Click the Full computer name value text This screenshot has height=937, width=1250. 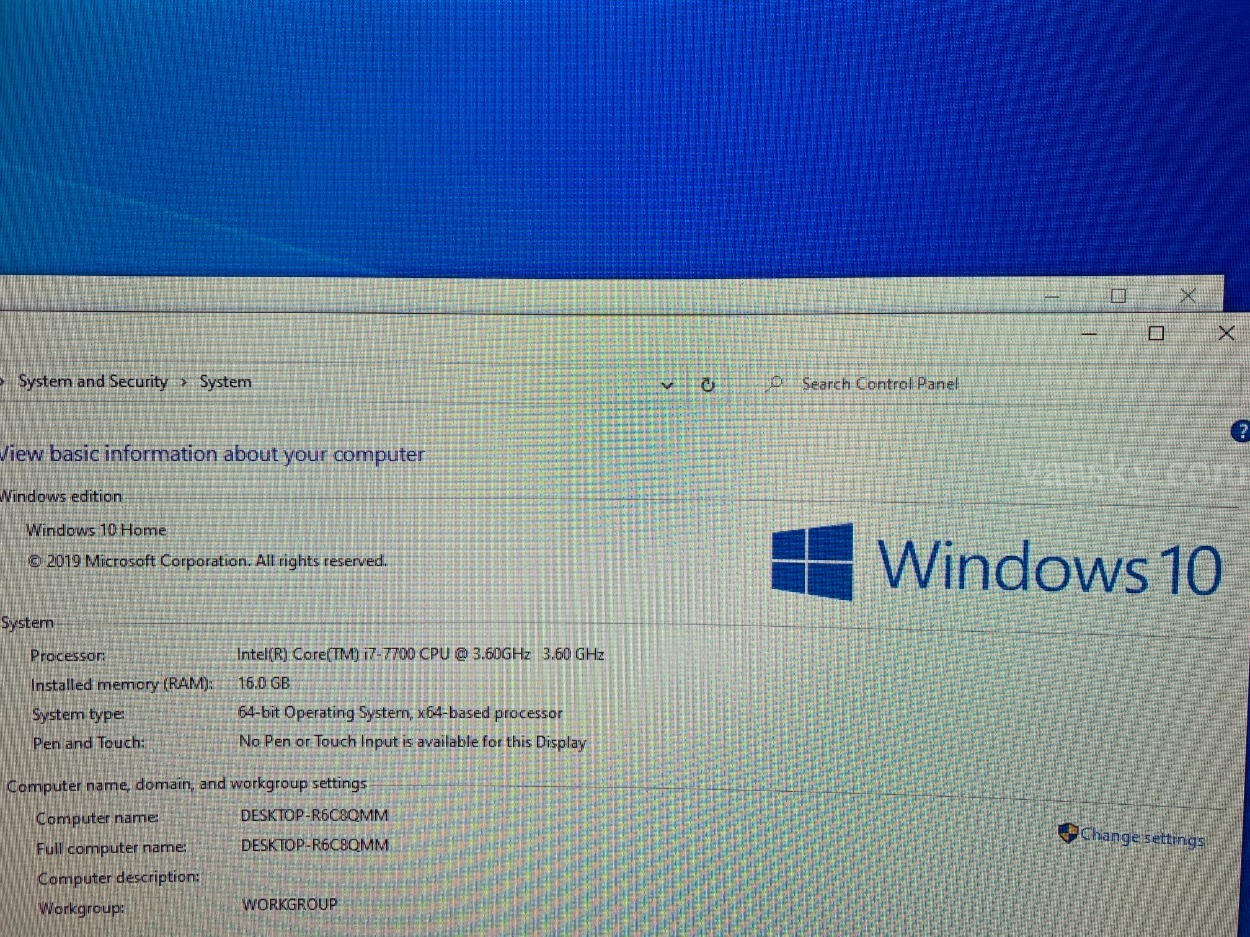(314, 845)
